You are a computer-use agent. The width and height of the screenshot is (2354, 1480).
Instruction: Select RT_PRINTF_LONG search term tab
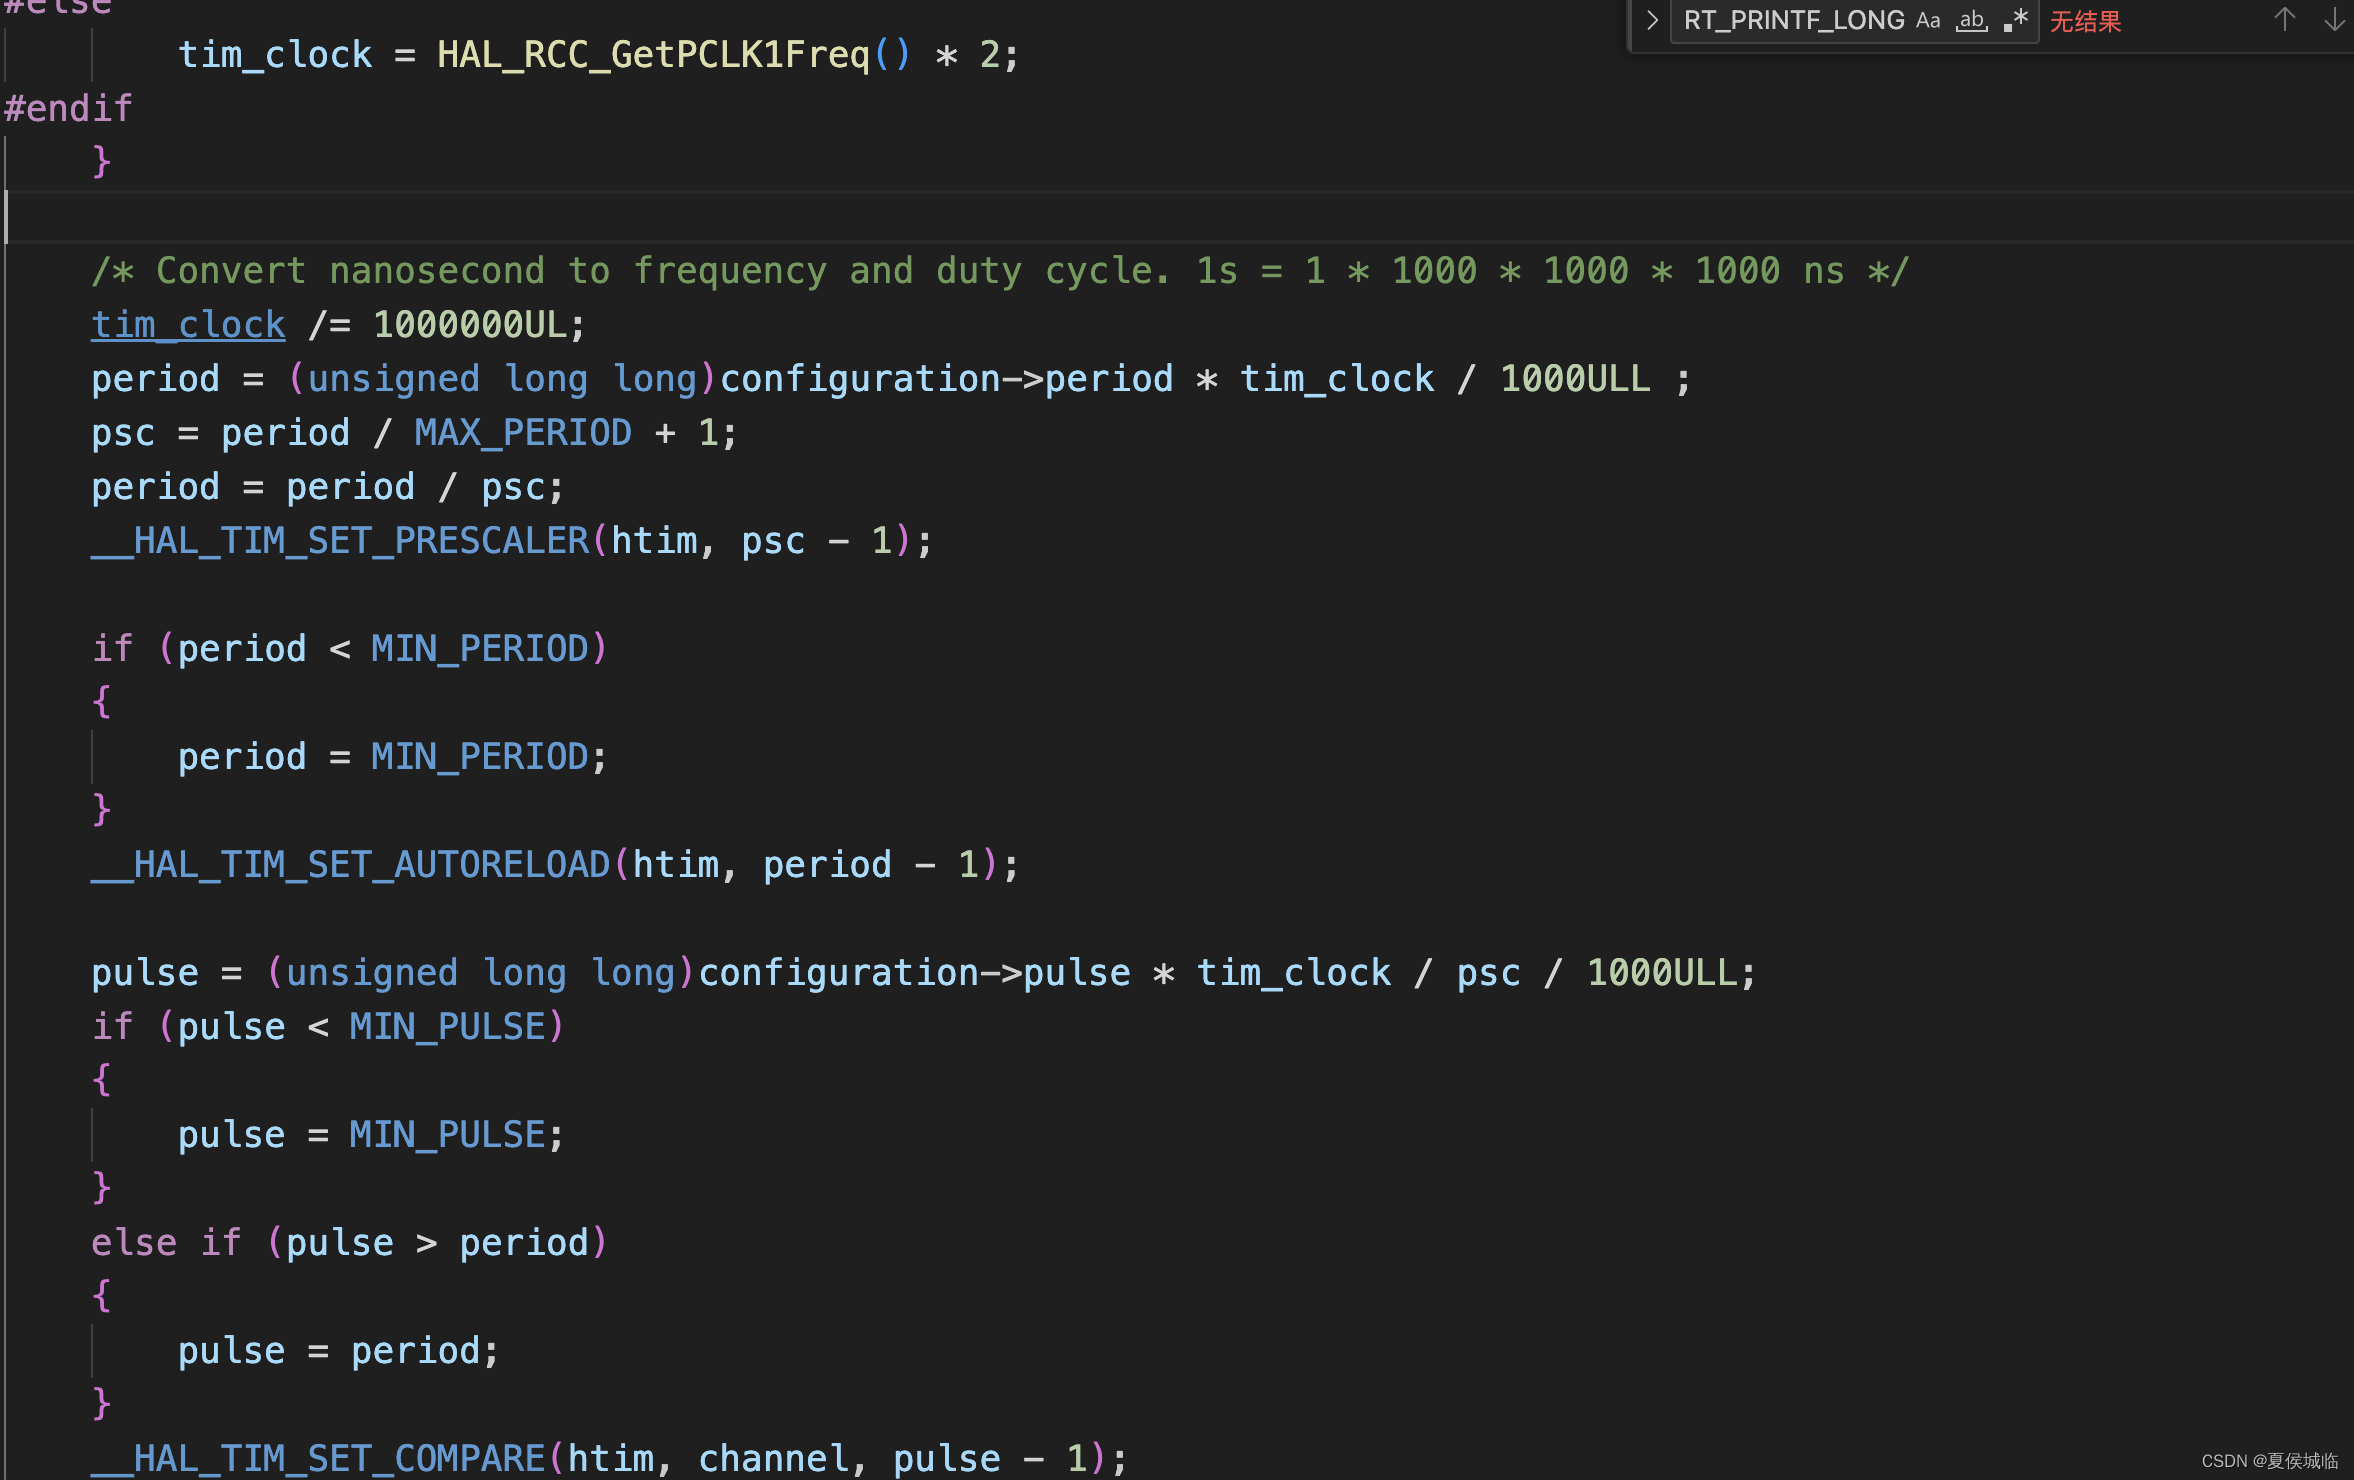[x=1798, y=19]
